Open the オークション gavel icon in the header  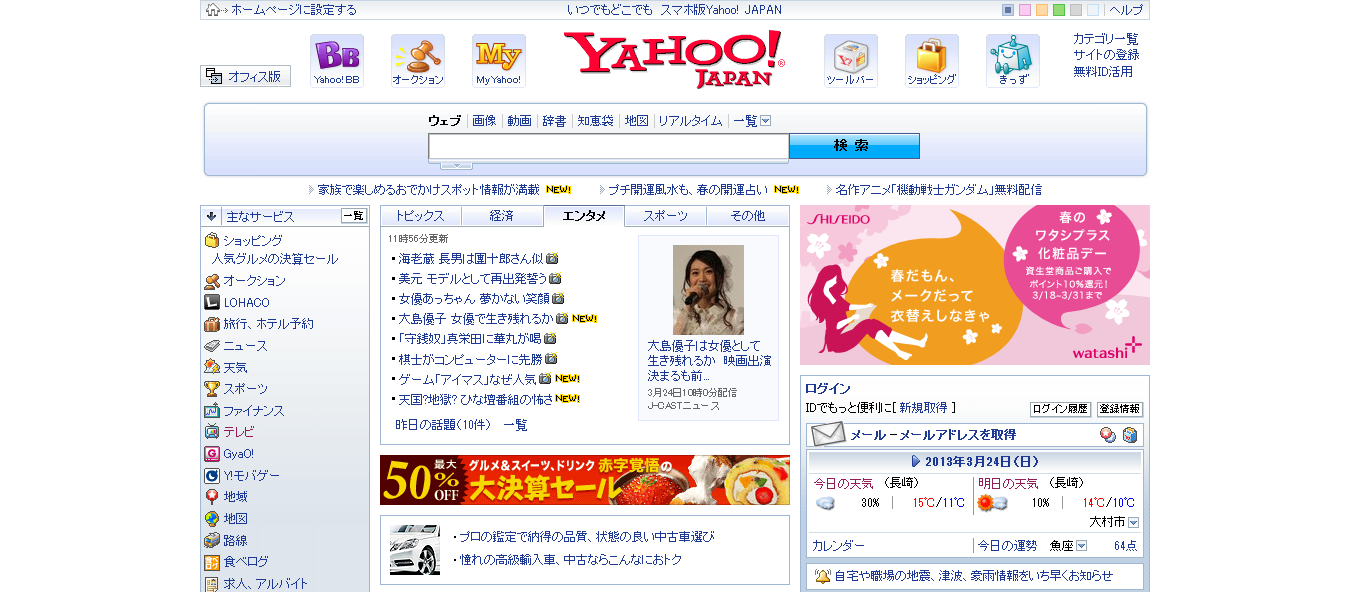pyautogui.click(x=418, y=61)
